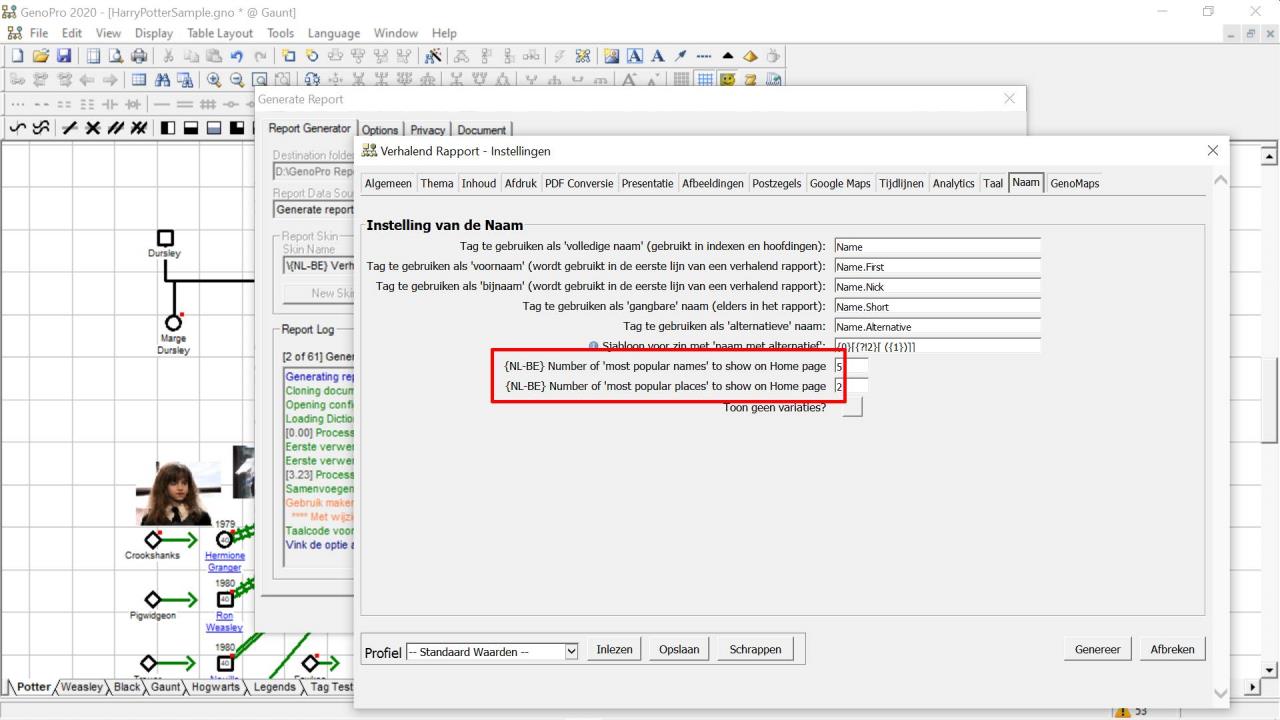Click the Genereer button
Image resolution: width=1280 pixels, height=720 pixels.
[x=1097, y=649]
